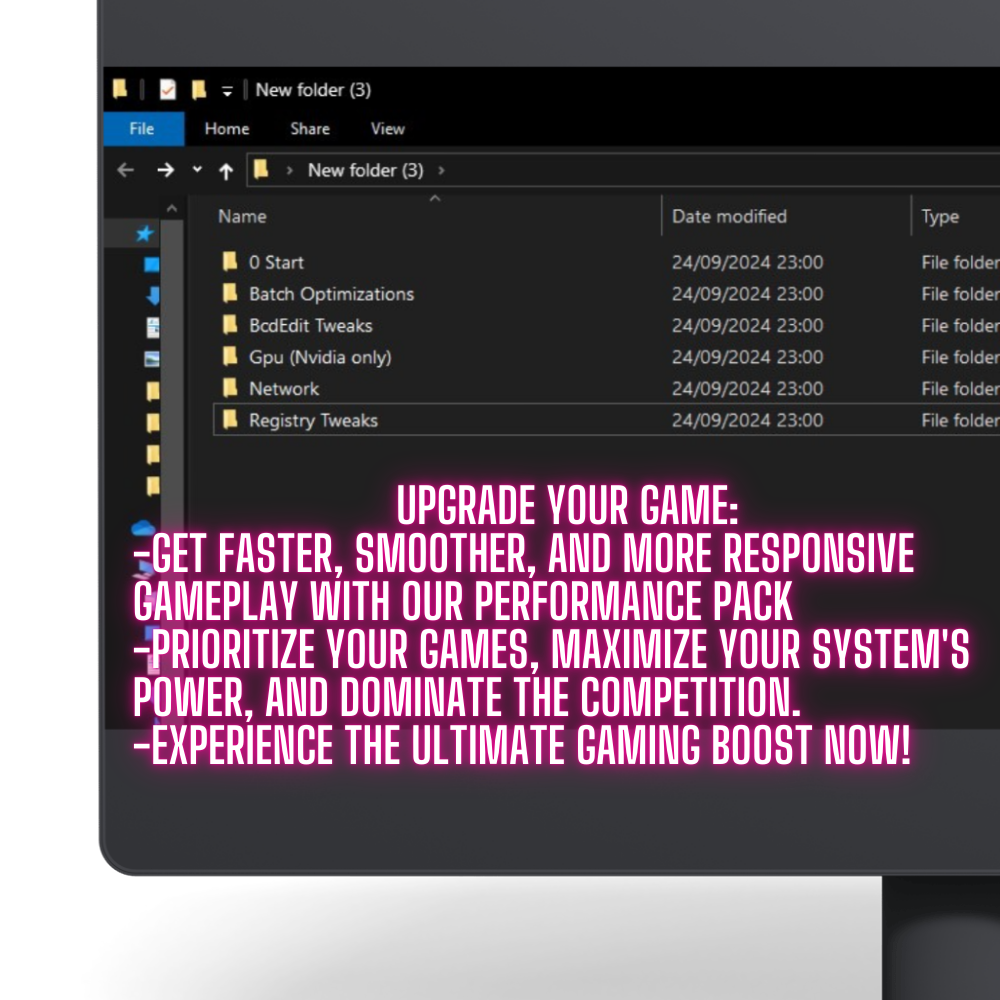The width and height of the screenshot is (1000, 1000).
Task: Click the folder icon in the title bar
Action: coord(120,89)
